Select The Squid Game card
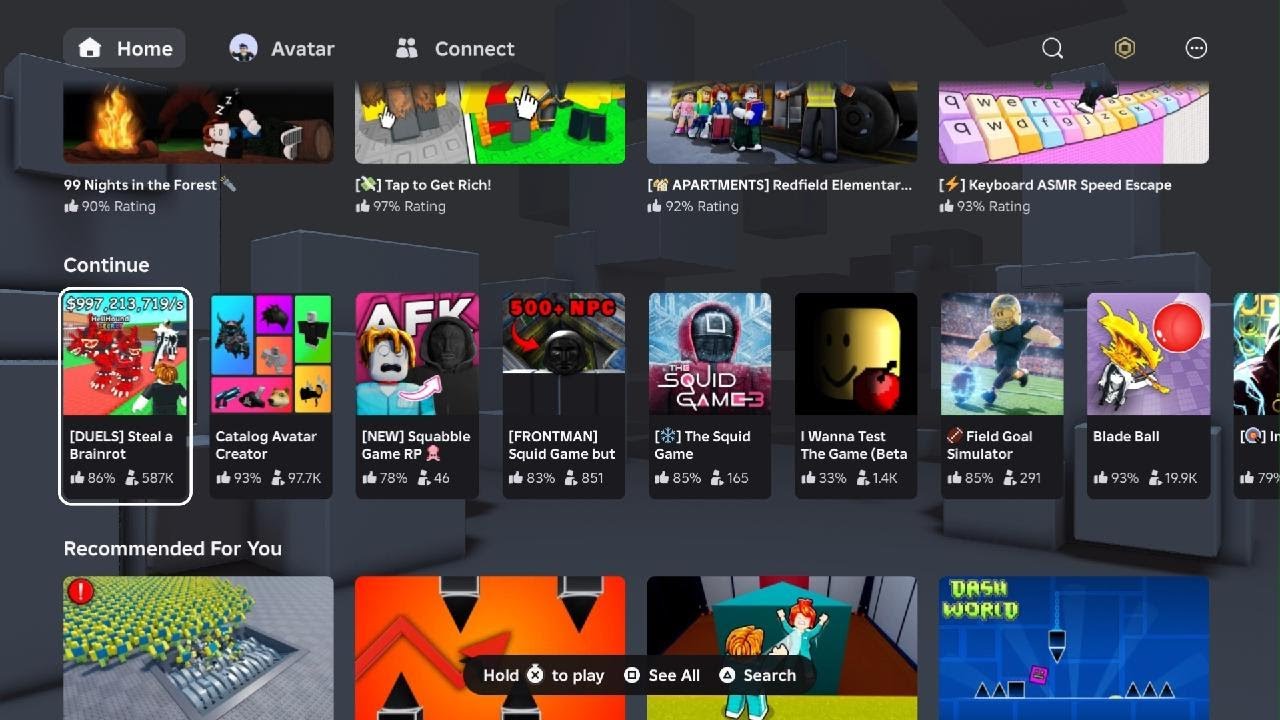1280x720 pixels. point(709,396)
